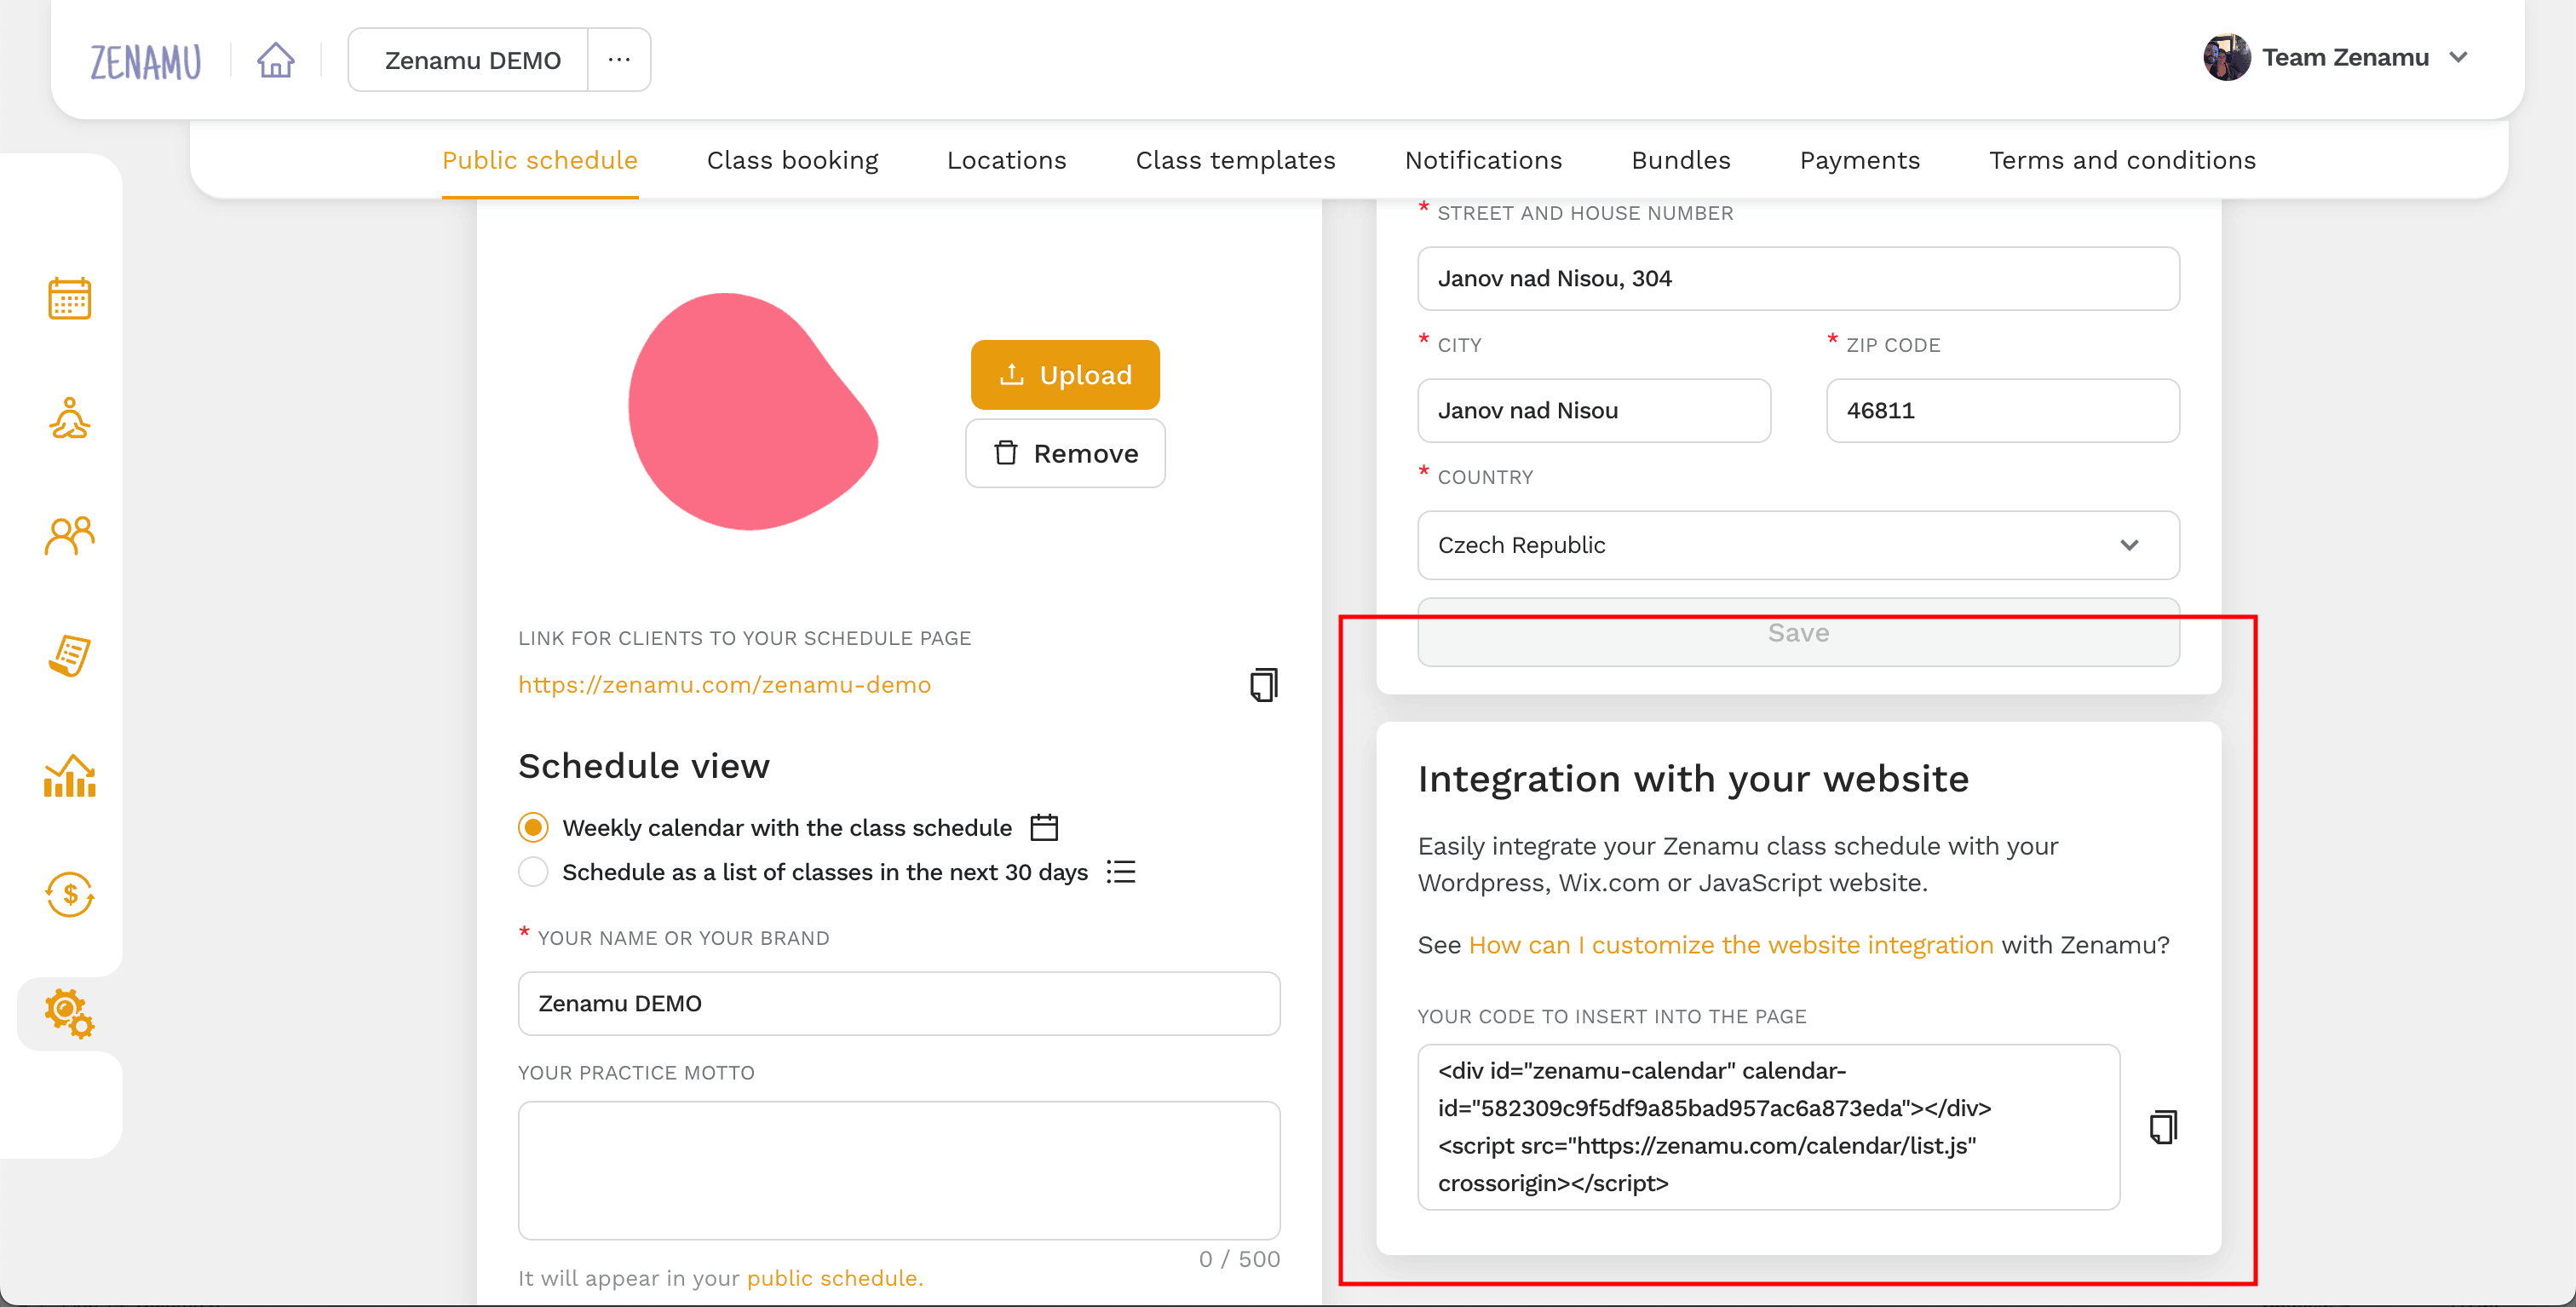Open the calendar sidebar icon
2576x1307 pixels.
69,298
